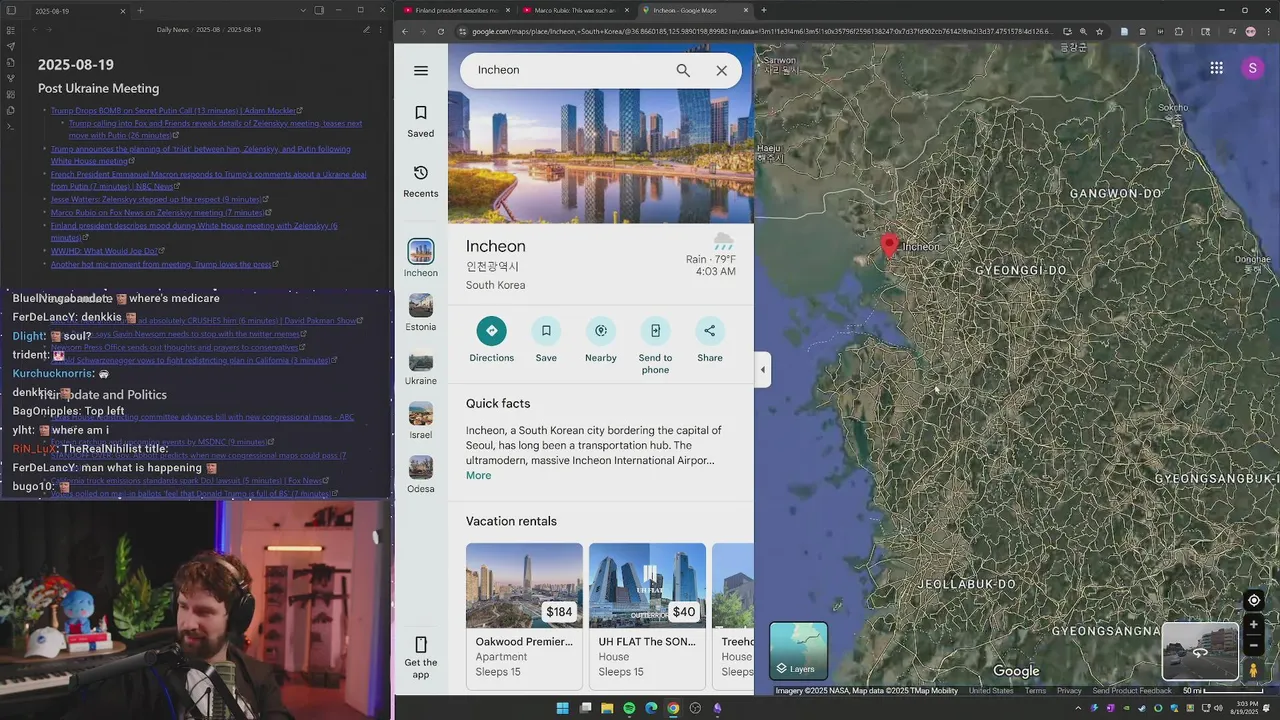This screenshot has width=1280, height=720.
Task: Click the red Incheon map pin
Action: tap(889, 245)
